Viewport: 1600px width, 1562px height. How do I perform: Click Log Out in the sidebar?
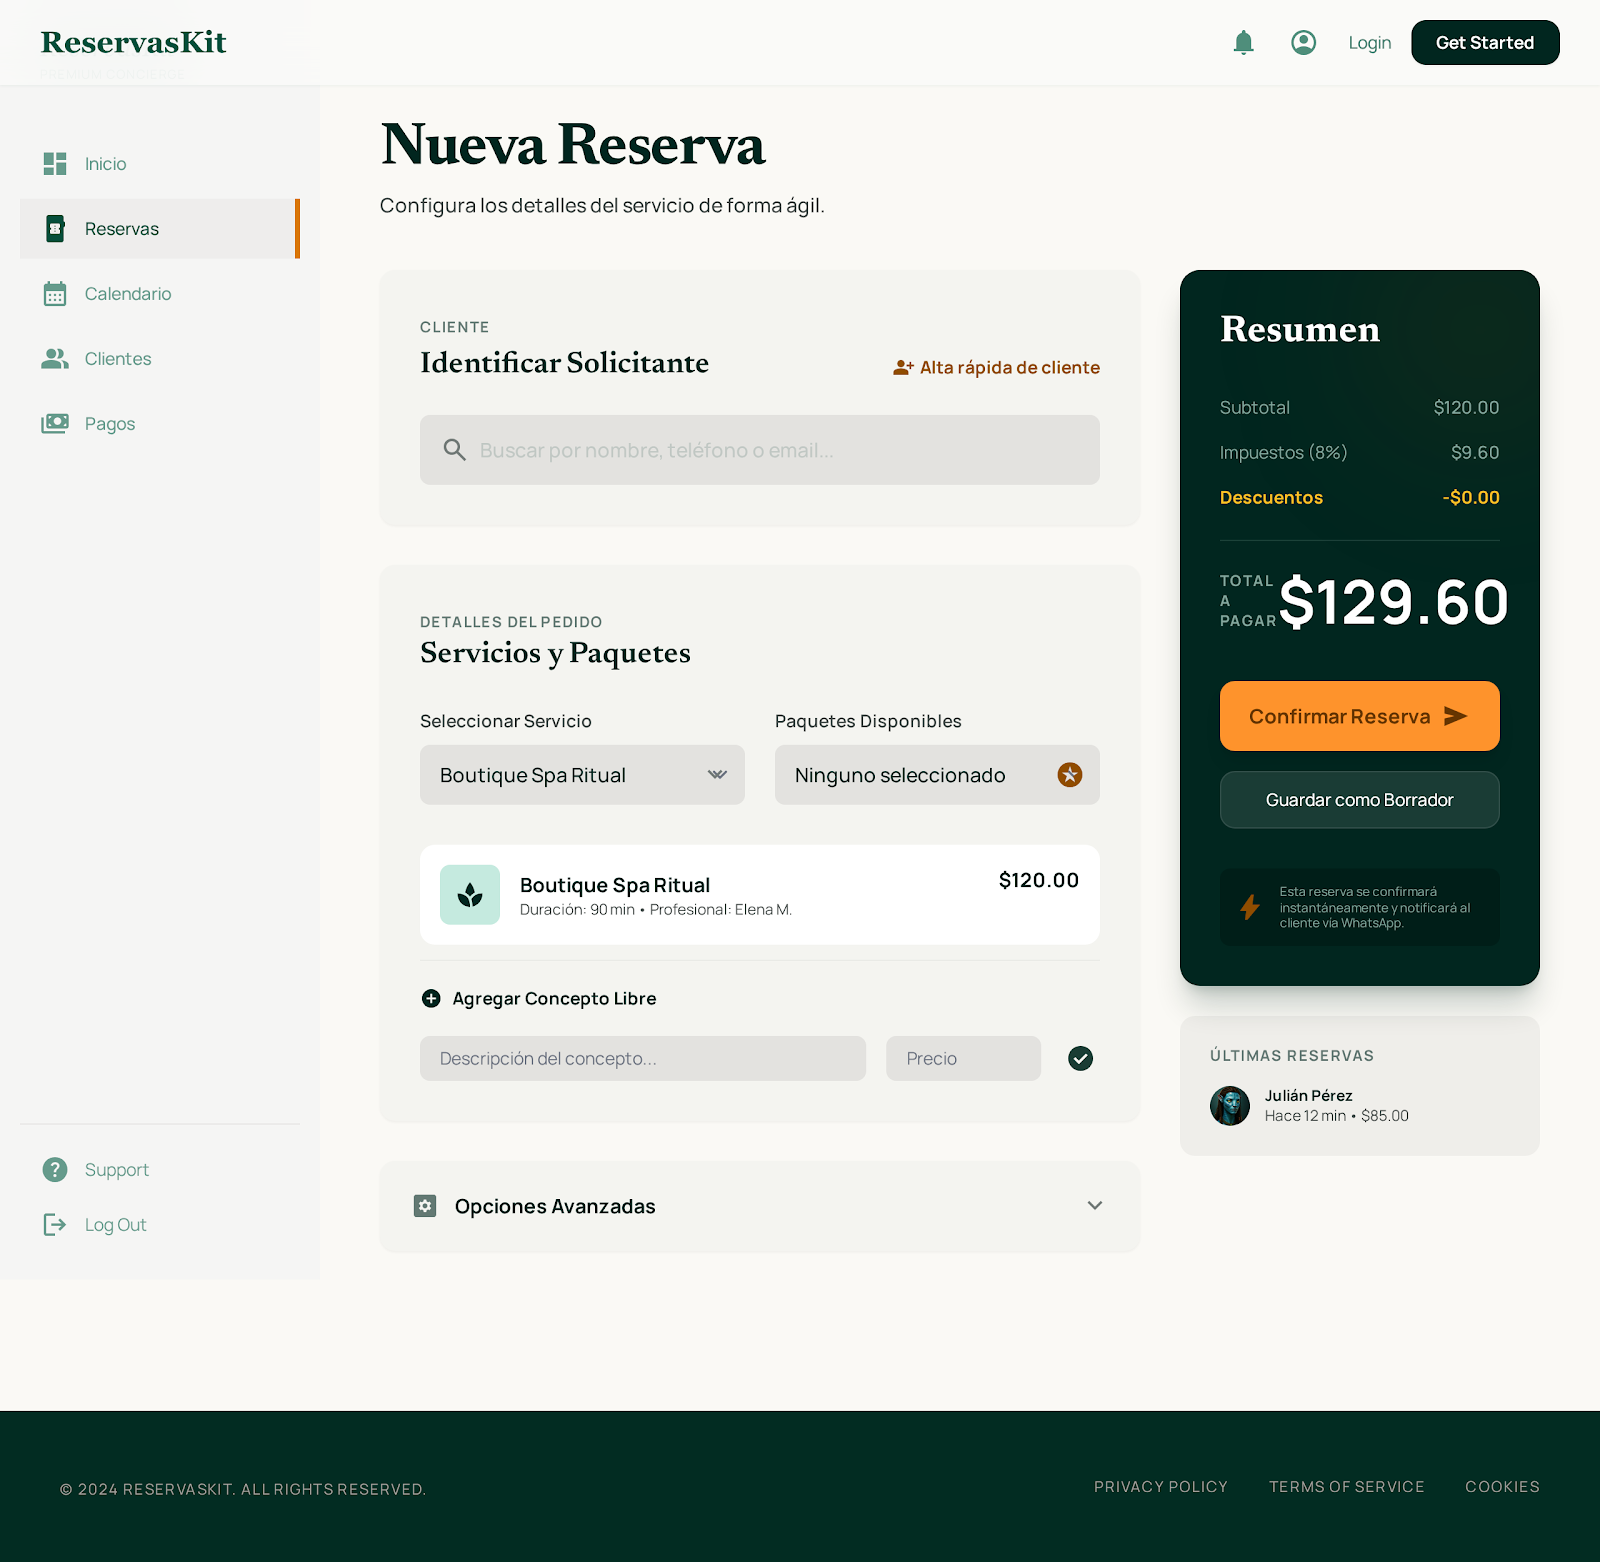(x=115, y=1224)
